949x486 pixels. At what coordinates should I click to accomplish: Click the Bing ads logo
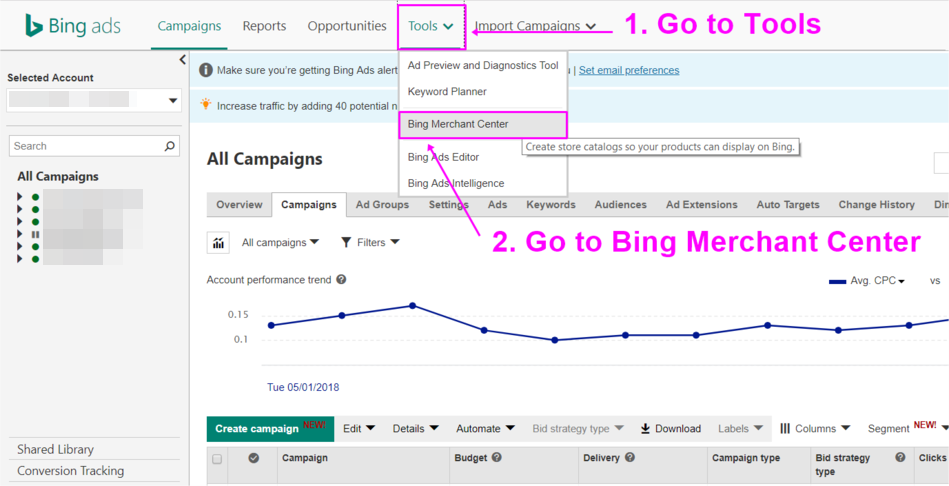click(72, 27)
